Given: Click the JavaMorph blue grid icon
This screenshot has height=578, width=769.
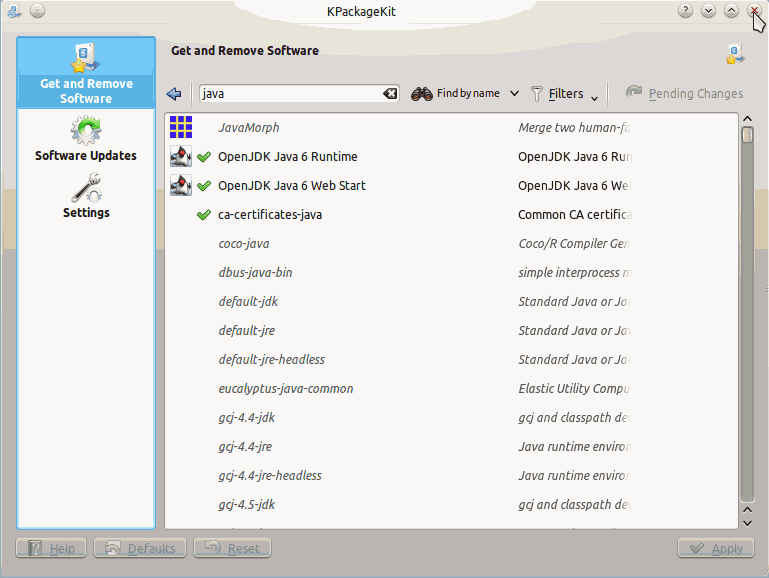Looking at the screenshot, I should pyautogui.click(x=181, y=127).
